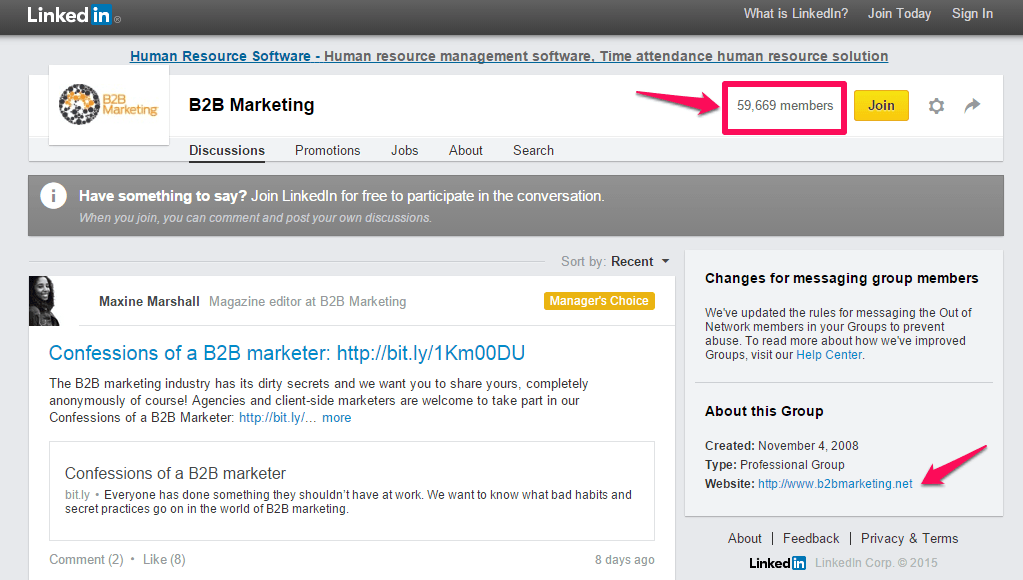Click LinkedIn Corp. © 2015 text
The height and width of the screenshot is (580, 1023).
(876, 563)
